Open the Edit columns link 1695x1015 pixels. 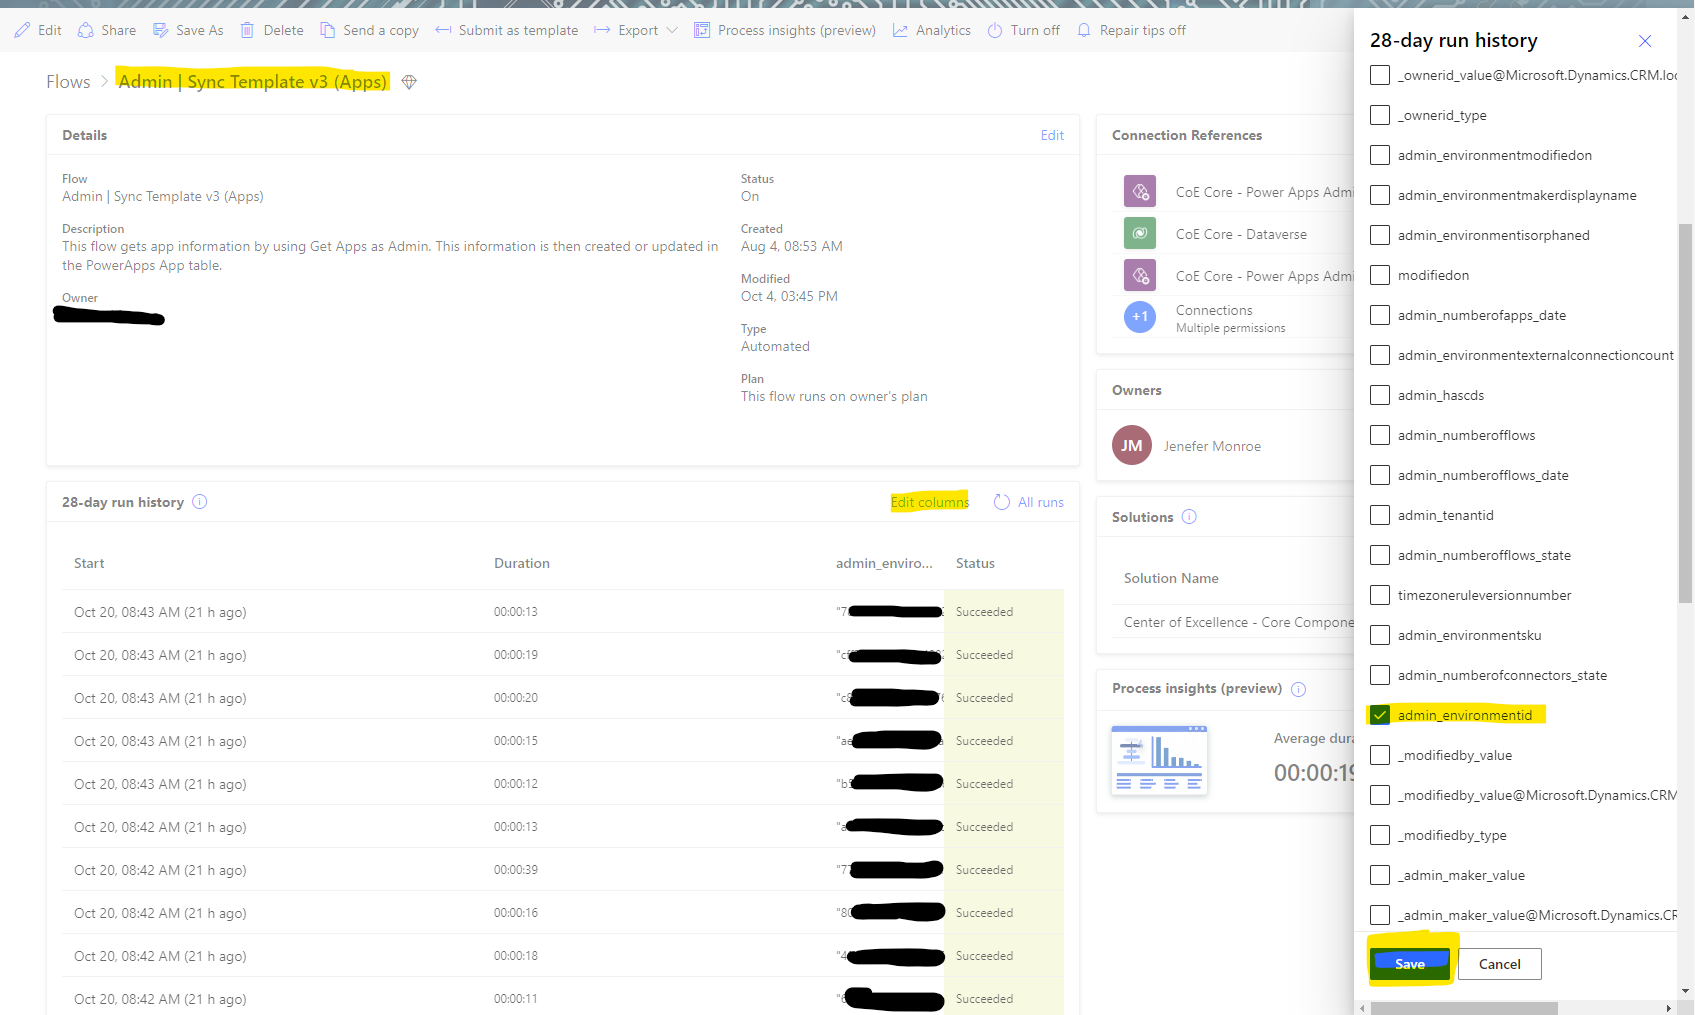(929, 502)
